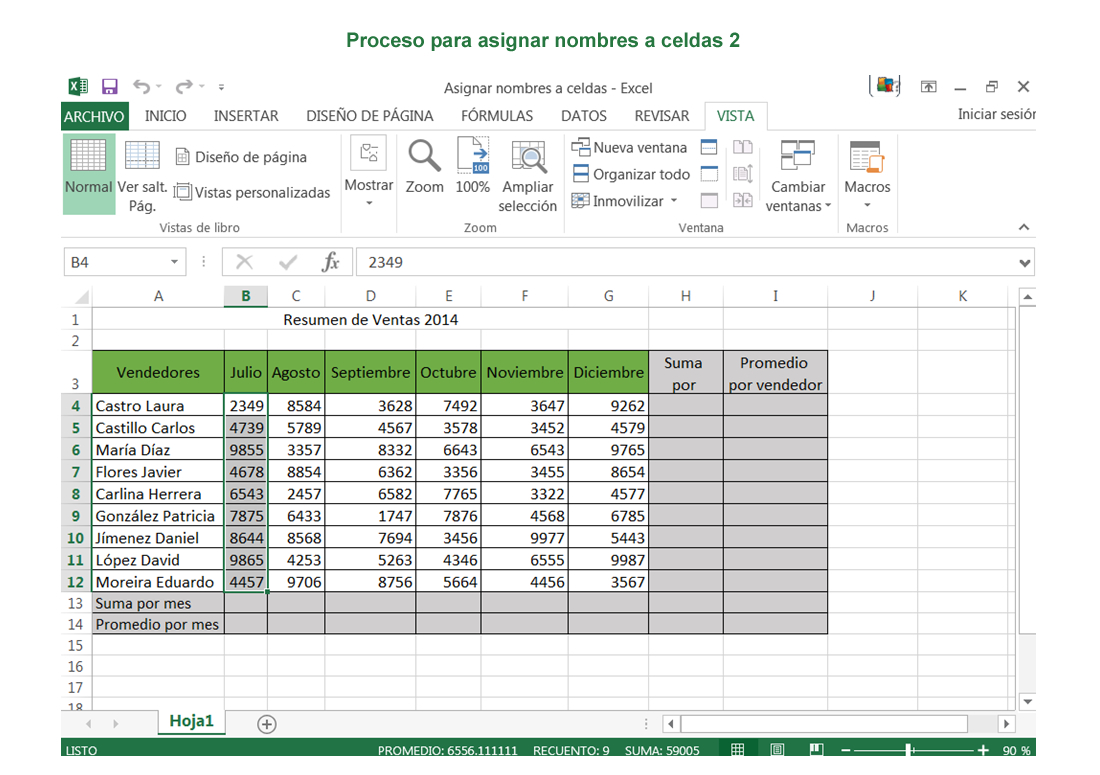Image resolution: width=1100 pixels, height=775 pixels.
Task: Click the zoom out minus button
Action: click(845, 750)
